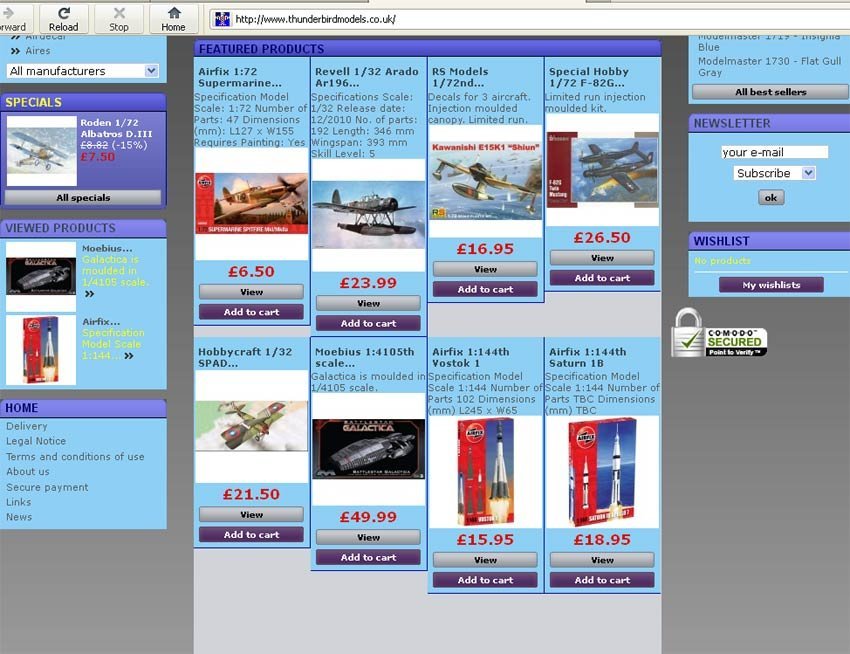
Task: Open Airfix Supermarine Spitfire box image
Action: click(x=252, y=204)
